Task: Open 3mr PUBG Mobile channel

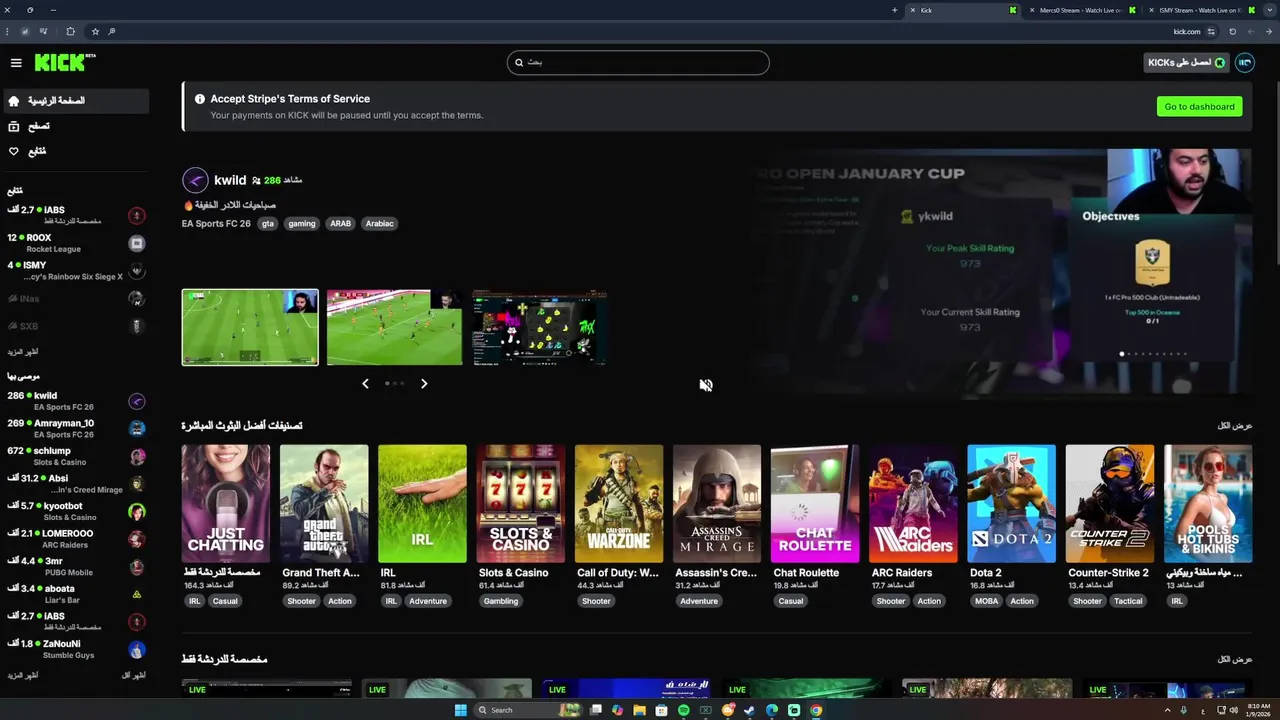Action: [75, 566]
